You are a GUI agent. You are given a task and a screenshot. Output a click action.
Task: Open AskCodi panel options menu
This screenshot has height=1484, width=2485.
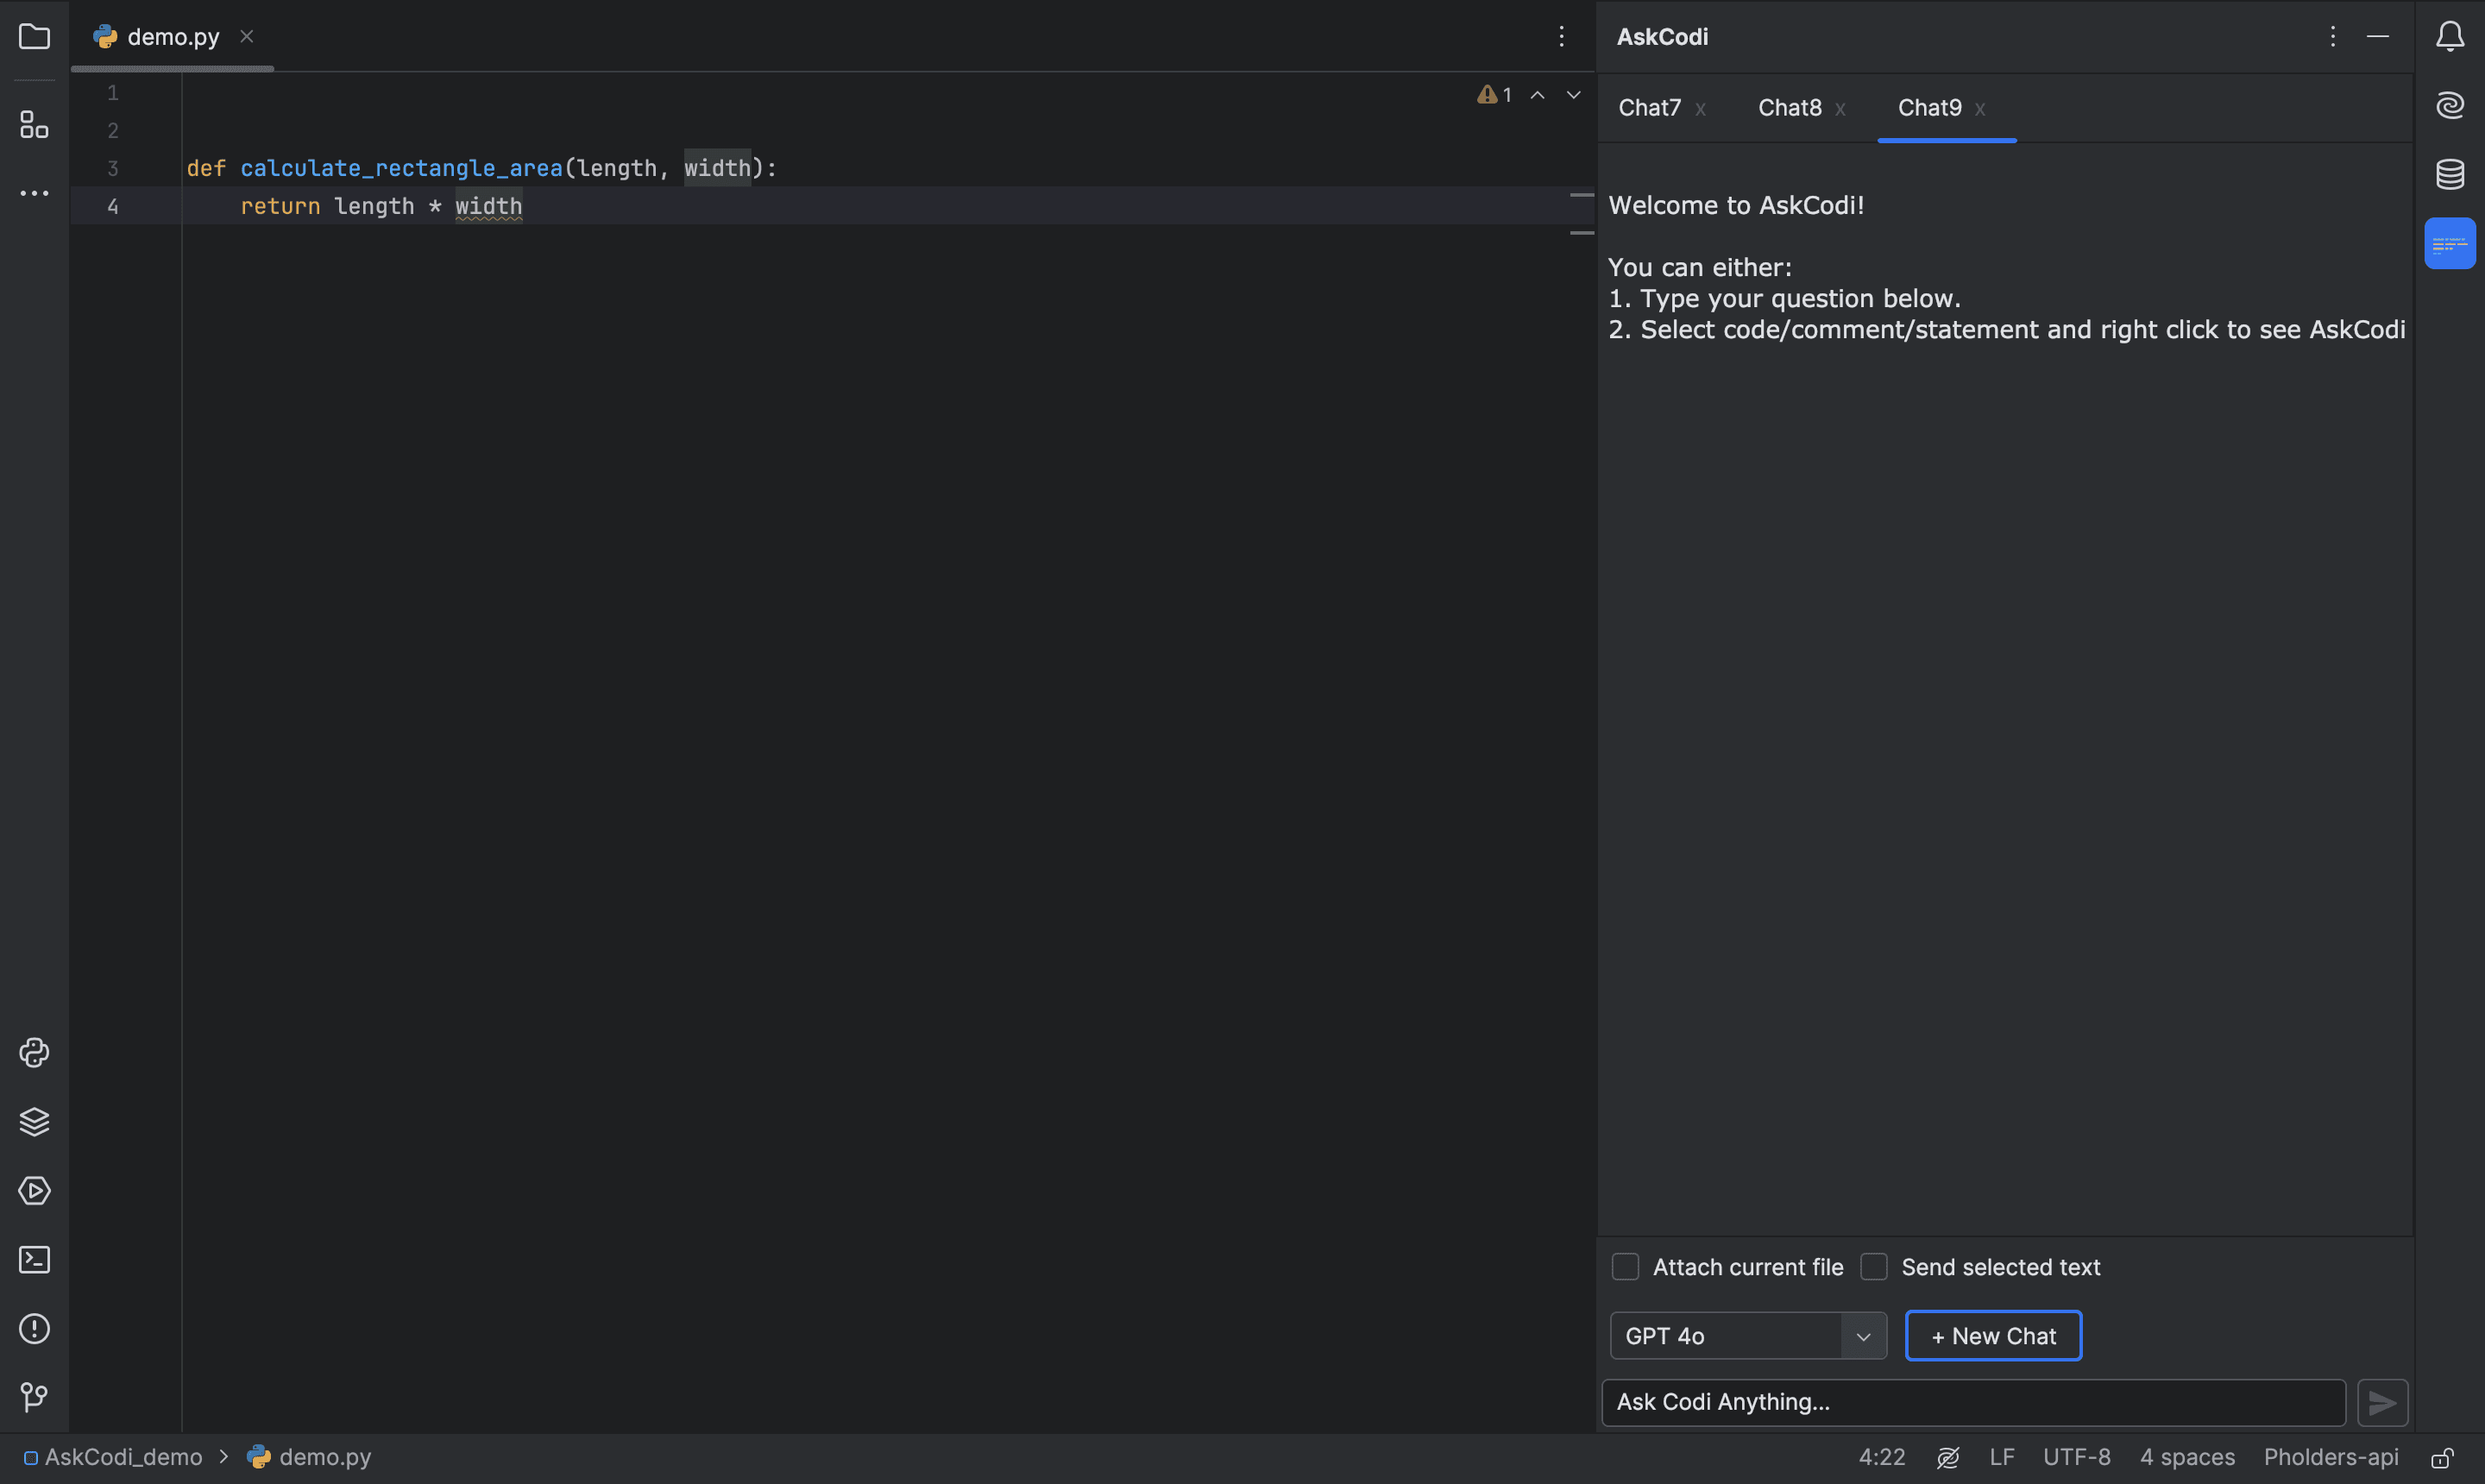pos(2332,37)
